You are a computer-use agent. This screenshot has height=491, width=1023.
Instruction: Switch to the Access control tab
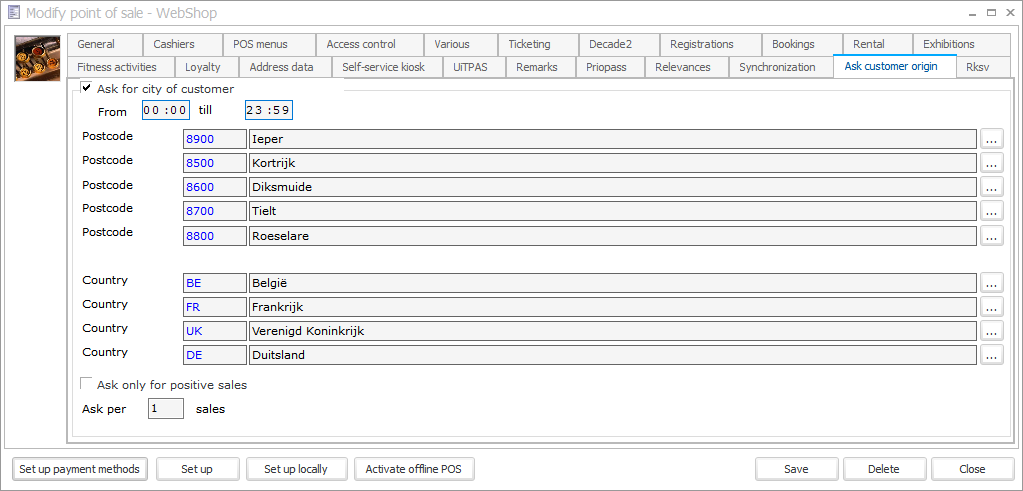tap(361, 44)
